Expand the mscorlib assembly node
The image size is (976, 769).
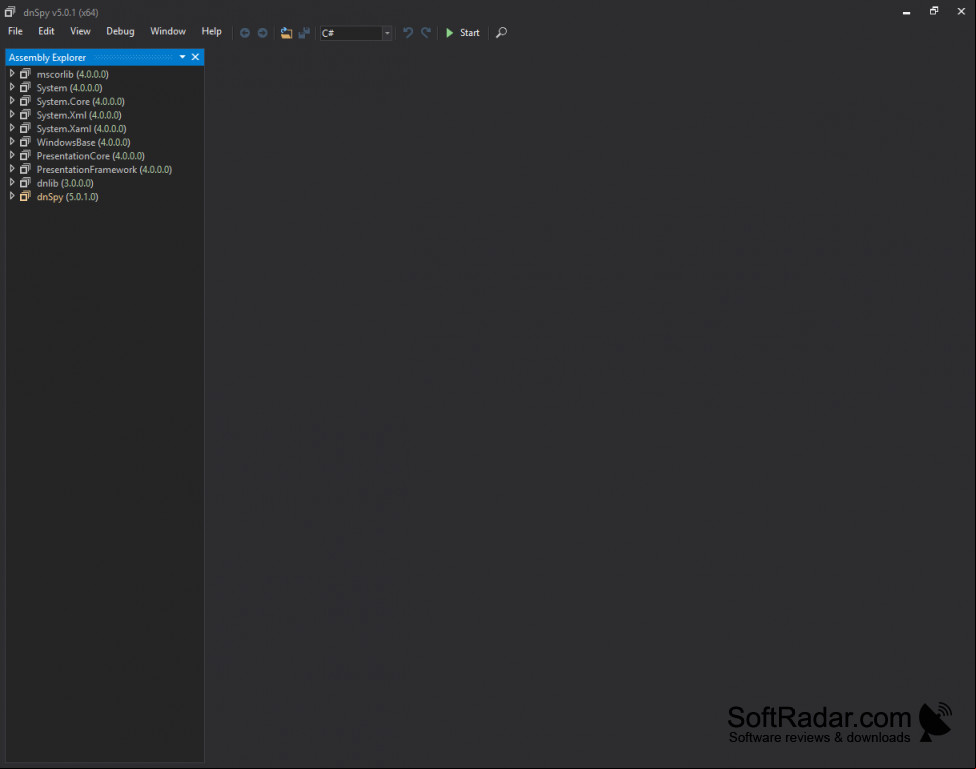click(12, 73)
